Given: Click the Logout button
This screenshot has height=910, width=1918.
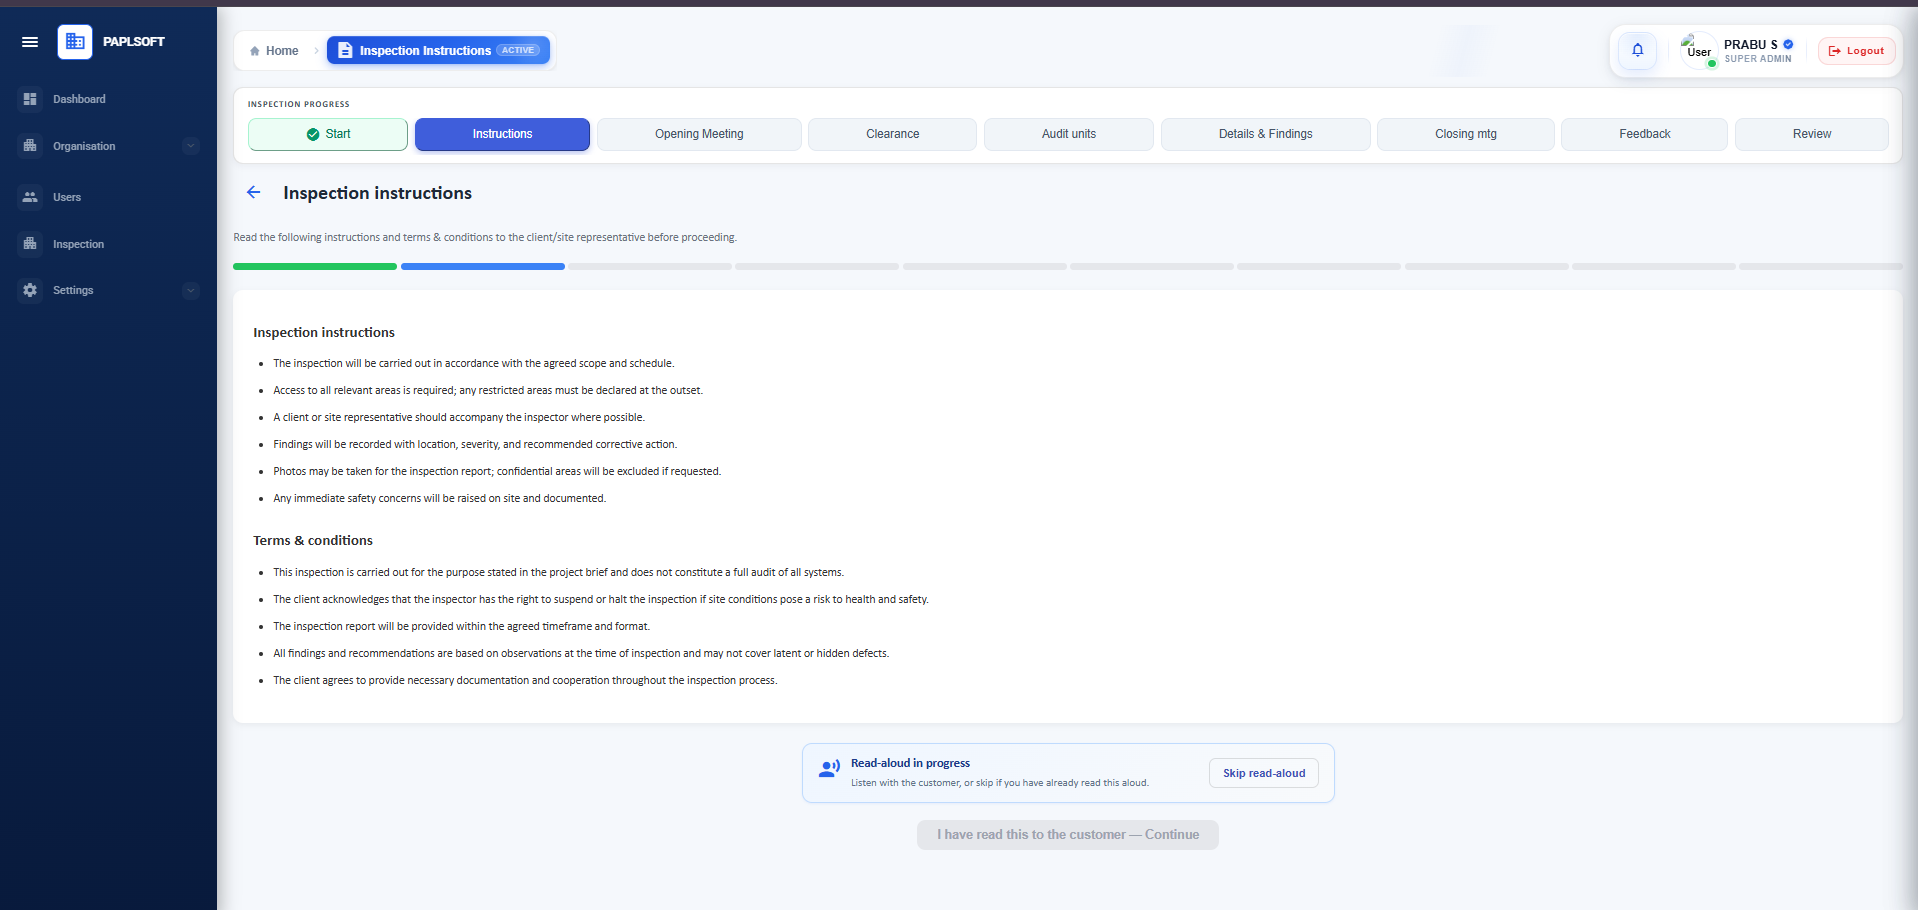Looking at the screenshot, I should click(1856, 50).
